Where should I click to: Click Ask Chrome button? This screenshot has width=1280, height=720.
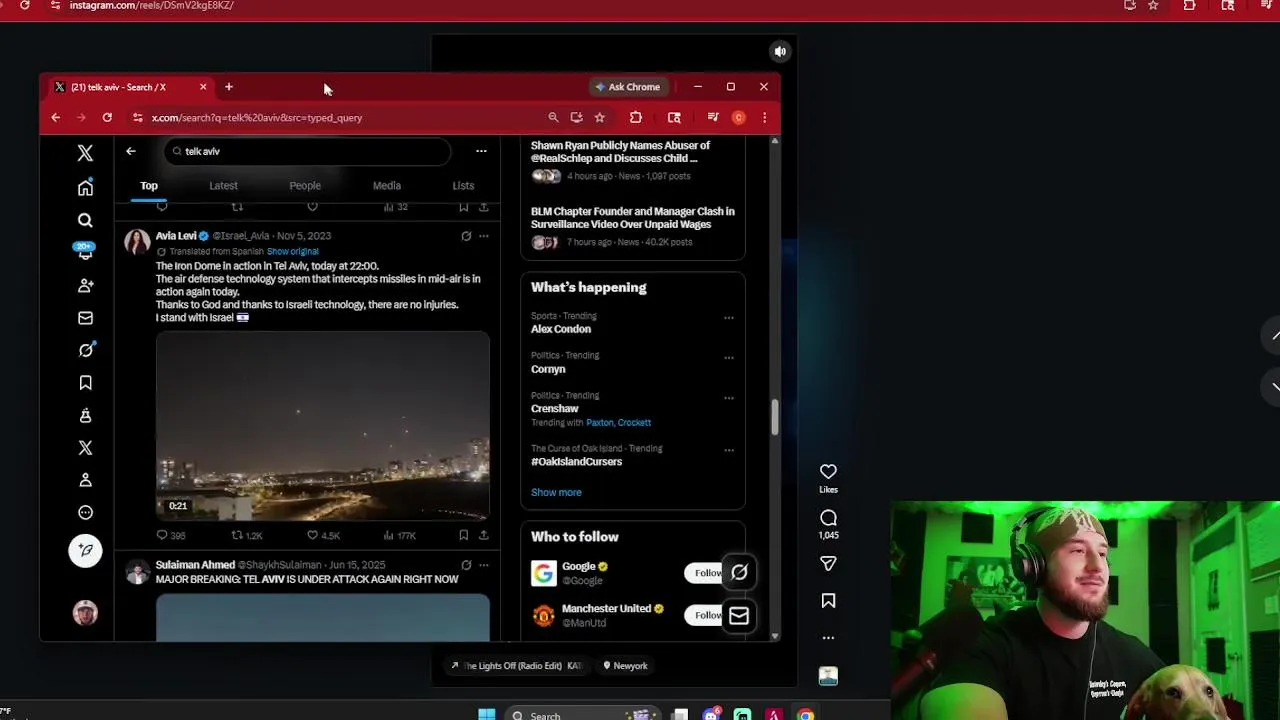(628, 87)
